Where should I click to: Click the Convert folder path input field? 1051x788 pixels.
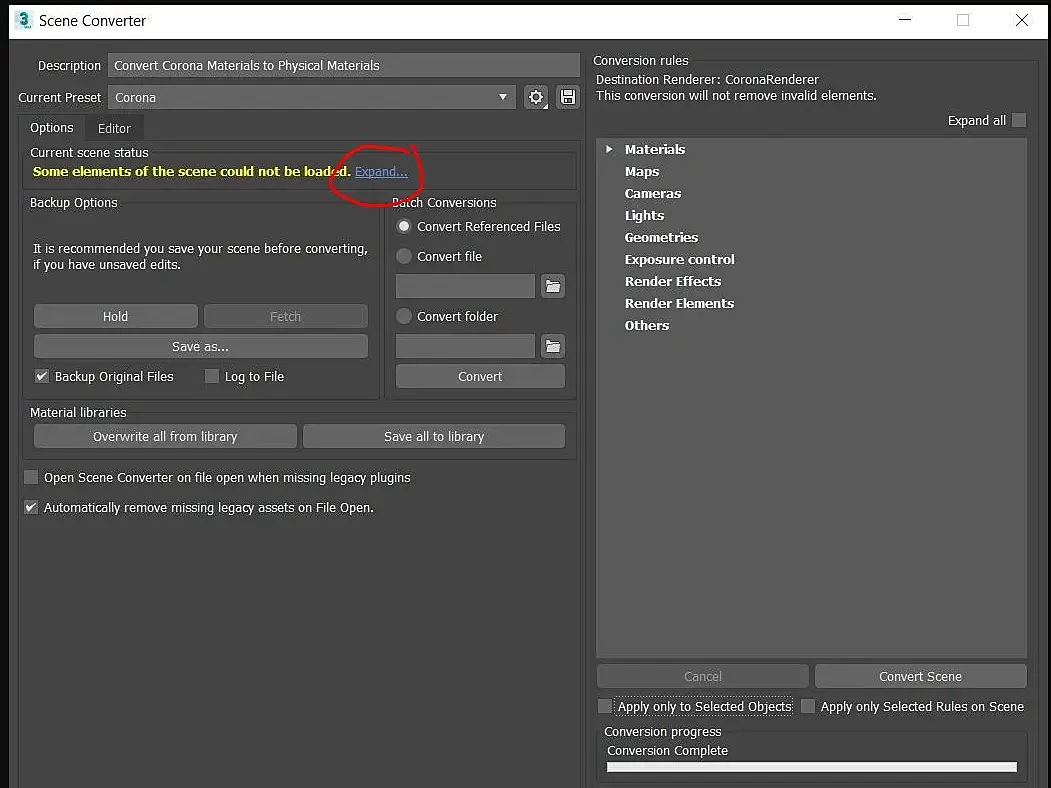tap(465, 346)
